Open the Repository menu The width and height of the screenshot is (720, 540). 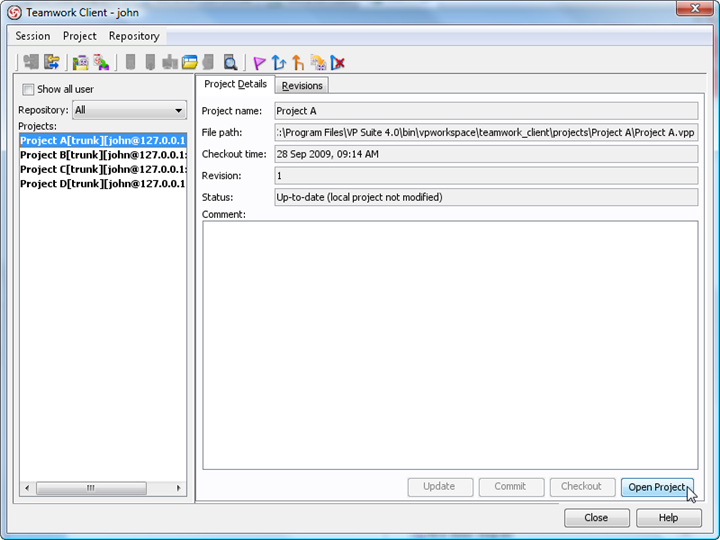click(134, 36)
